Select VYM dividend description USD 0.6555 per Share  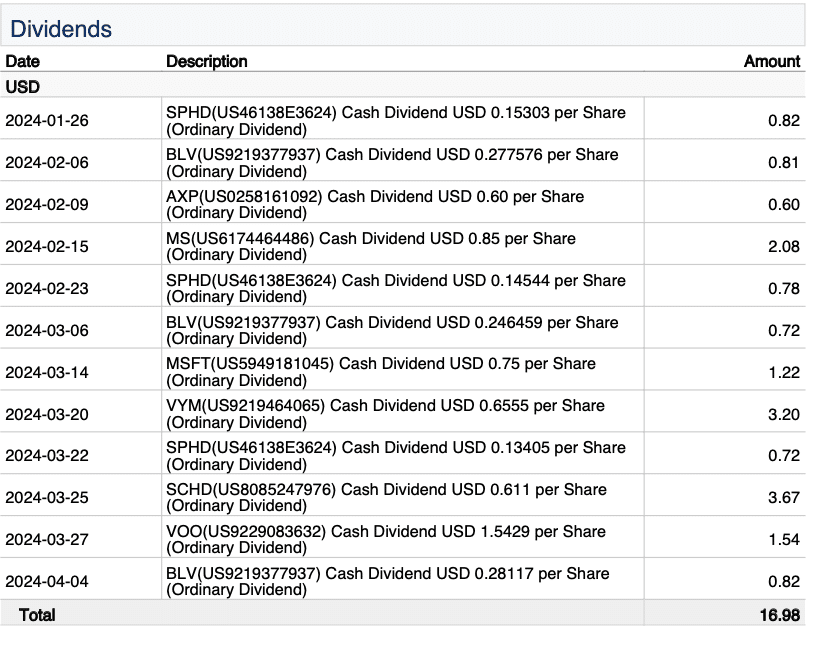tap(385, 414)
